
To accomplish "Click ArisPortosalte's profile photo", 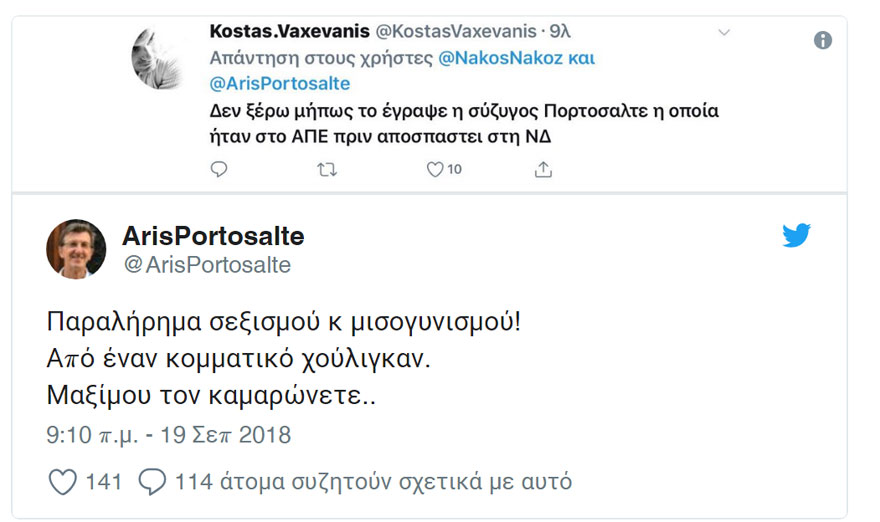I will point(76,249).
